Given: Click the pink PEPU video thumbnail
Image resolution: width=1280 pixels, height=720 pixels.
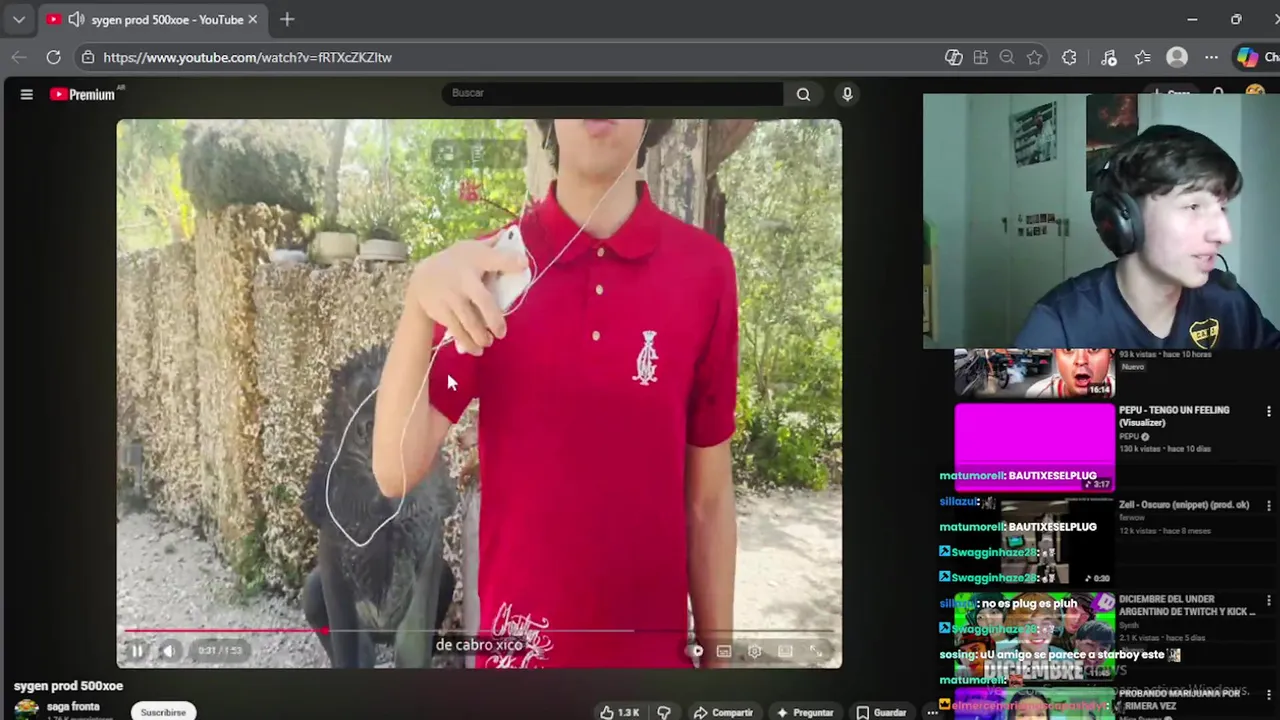Looking at the screenshot, I should pos(1034,447).
